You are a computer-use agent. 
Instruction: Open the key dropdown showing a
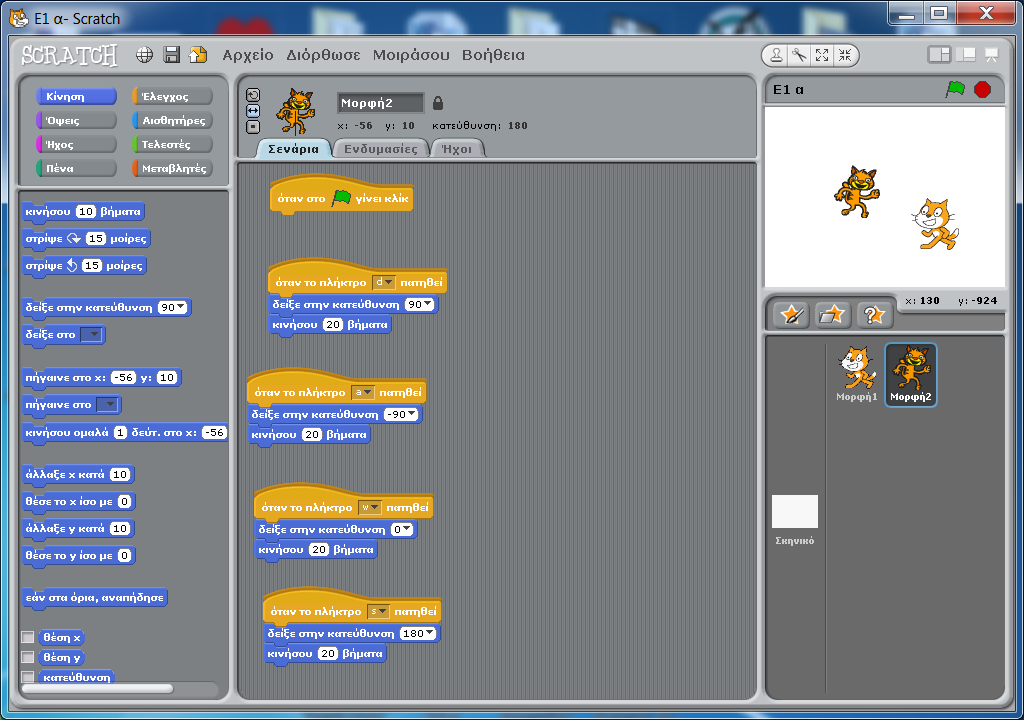(x=362, y=392)
